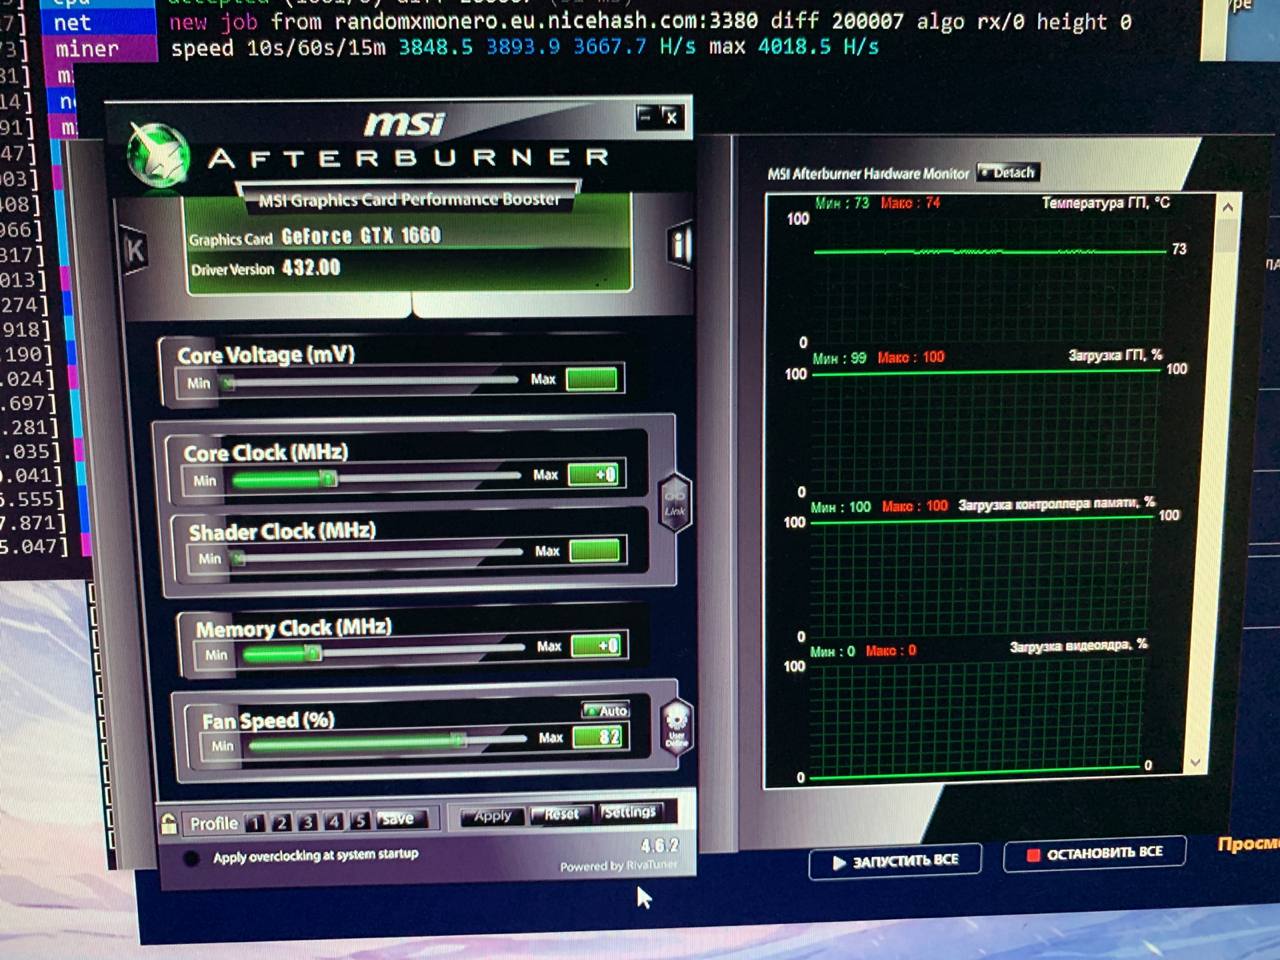Image resolution: width=1280 pixels, height=960 pixels.
Task: Toggle Apply overclocking at system startup
Action: tap(191, 858)
